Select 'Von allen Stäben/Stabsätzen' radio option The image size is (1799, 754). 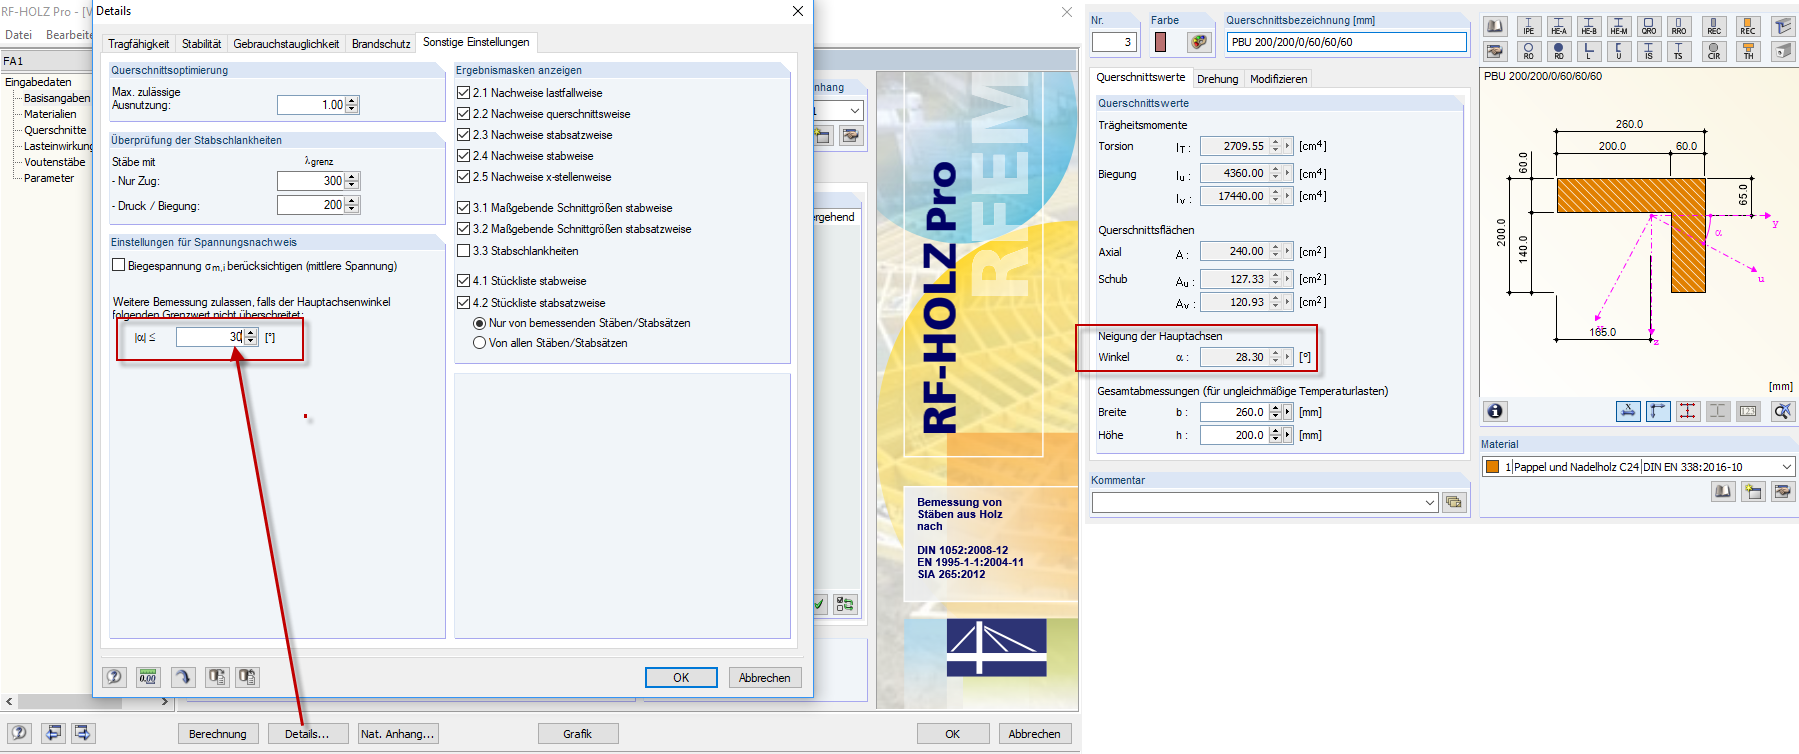point(479,343)
